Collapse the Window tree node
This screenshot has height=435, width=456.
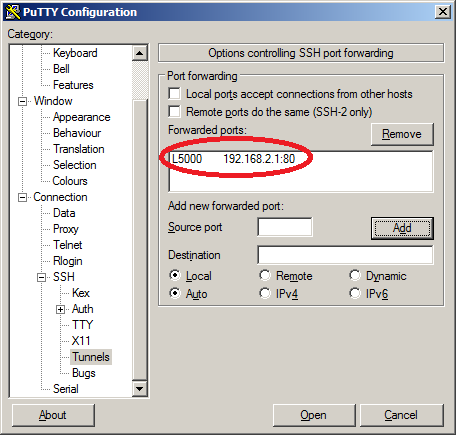point(22,101)
